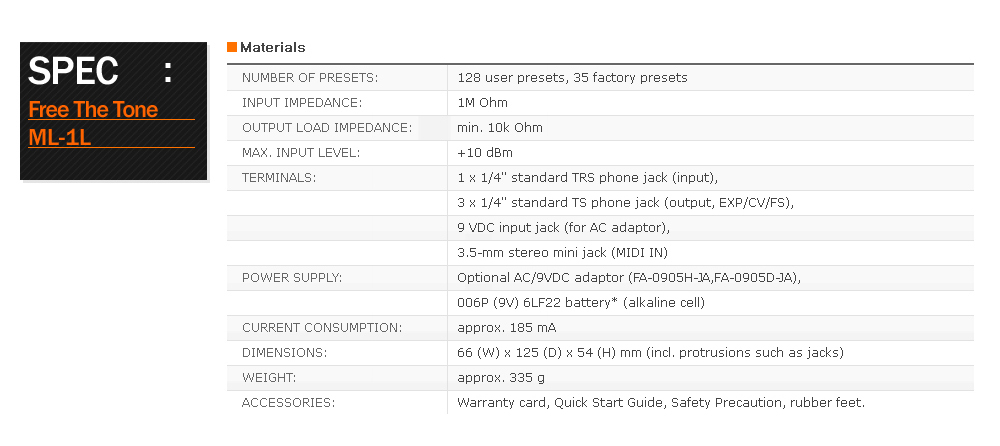Click the 1M Ohm value
The image size is (1000, 446).
[x=482, y=103]
